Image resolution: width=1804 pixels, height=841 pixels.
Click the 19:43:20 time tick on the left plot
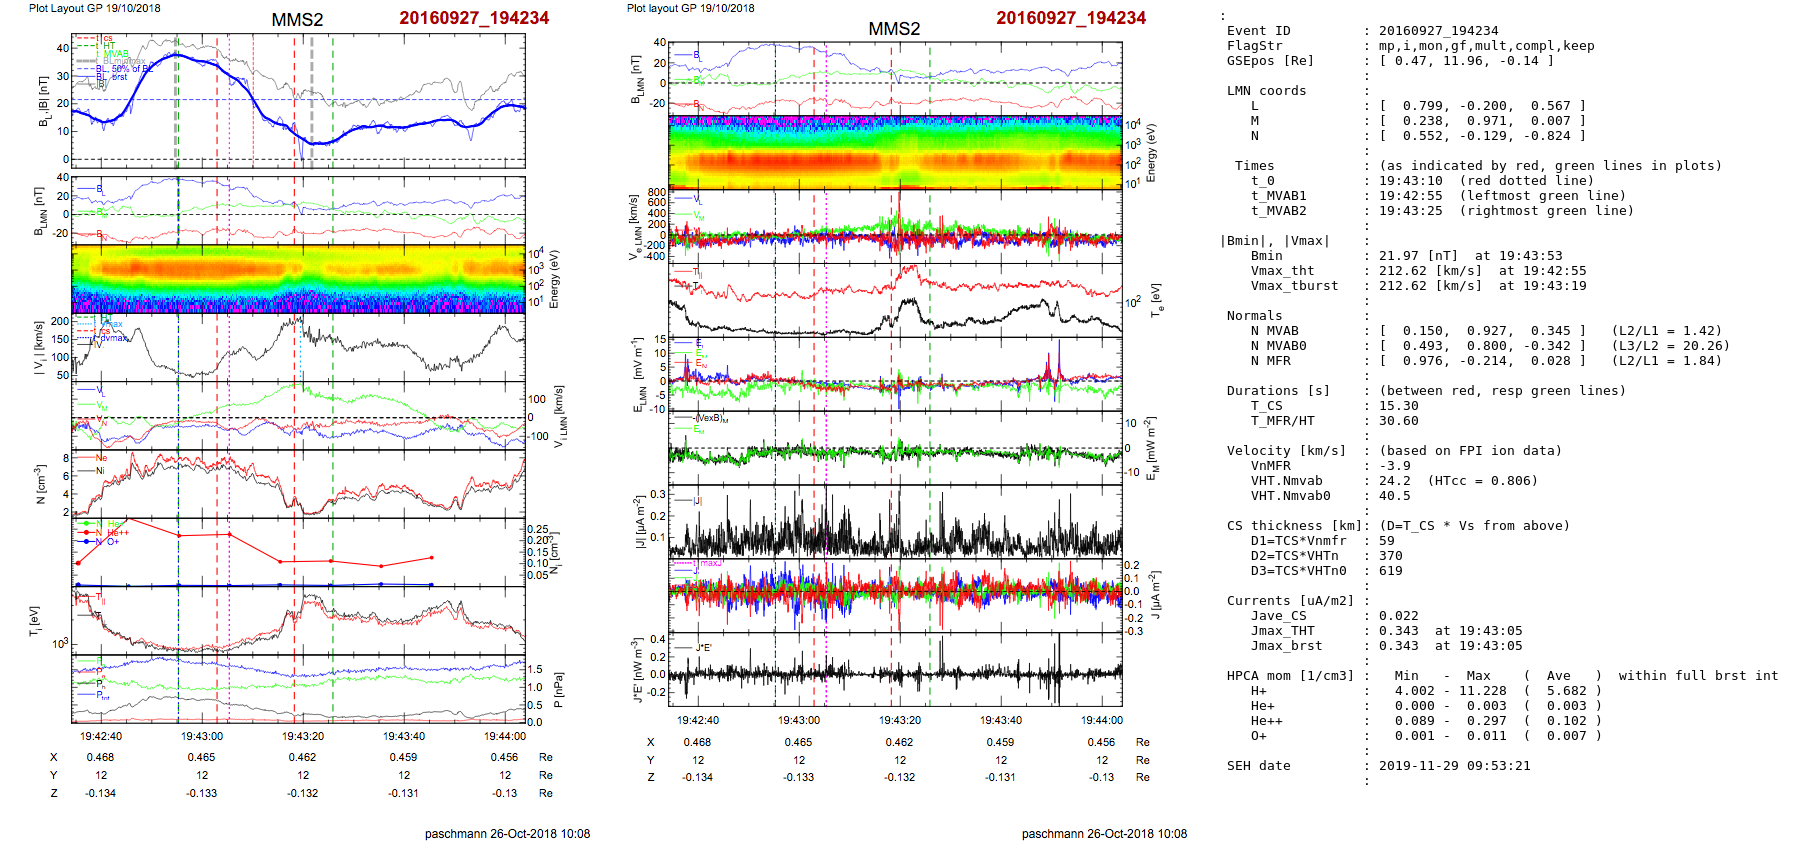[x=303, y=736]
